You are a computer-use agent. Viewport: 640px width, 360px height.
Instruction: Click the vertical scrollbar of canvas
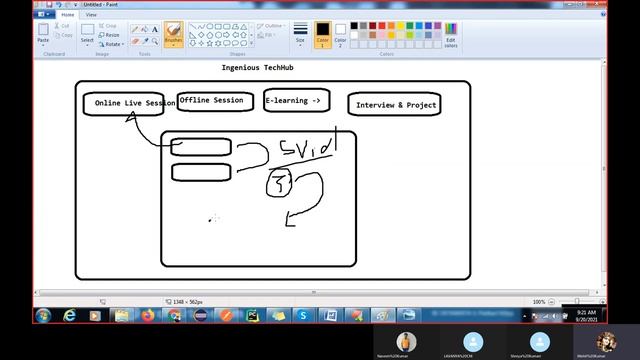point(604,169)
